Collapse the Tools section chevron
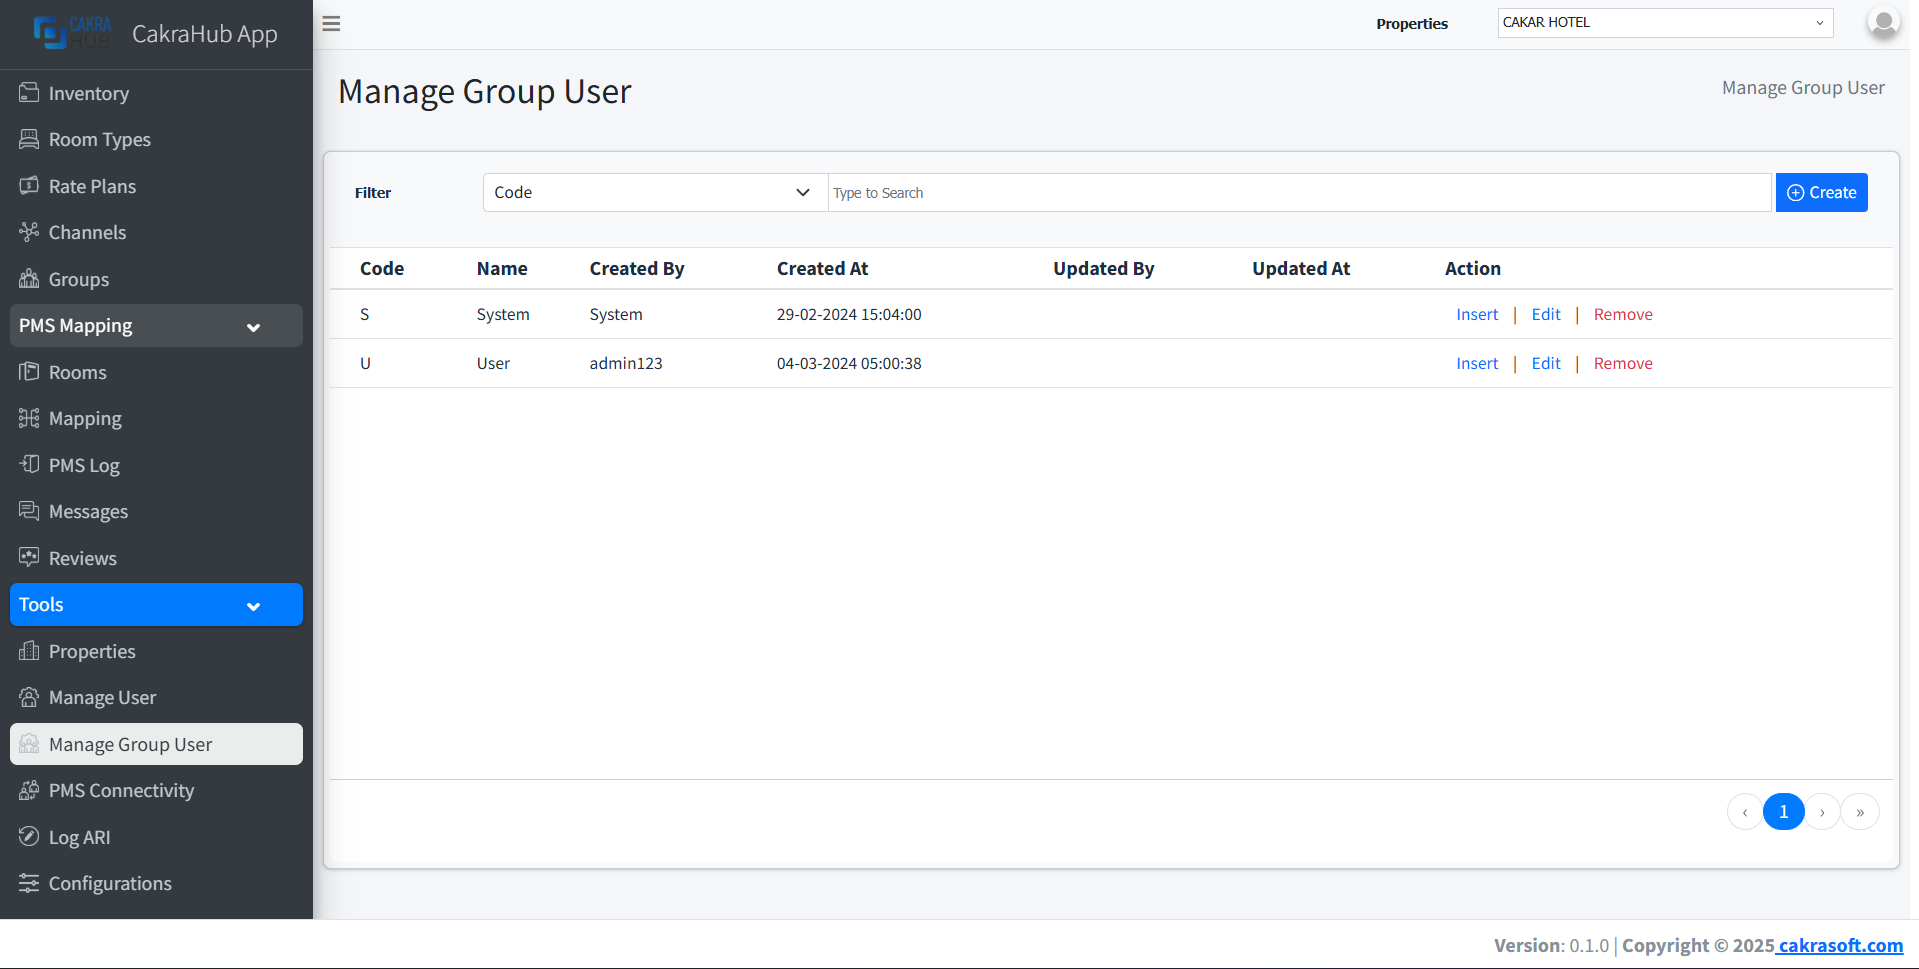Viewport: 1919px width, 969px height. [x=253, y=605]
